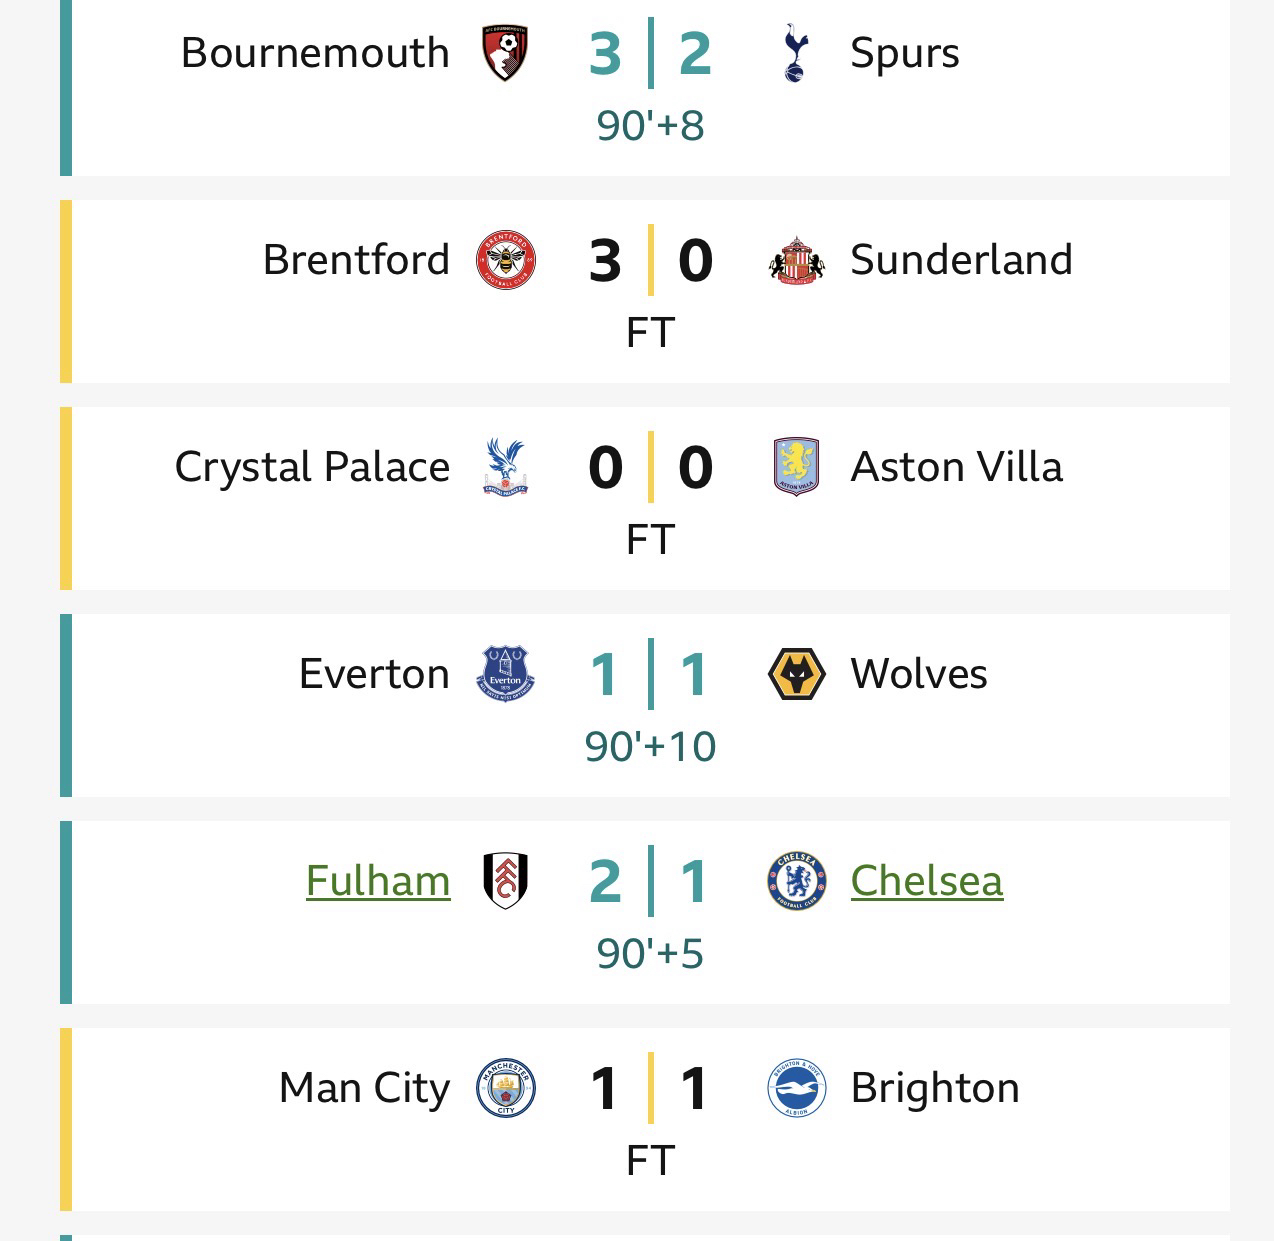
Task: Click the Fulham club crest
Action: [505, 881]
